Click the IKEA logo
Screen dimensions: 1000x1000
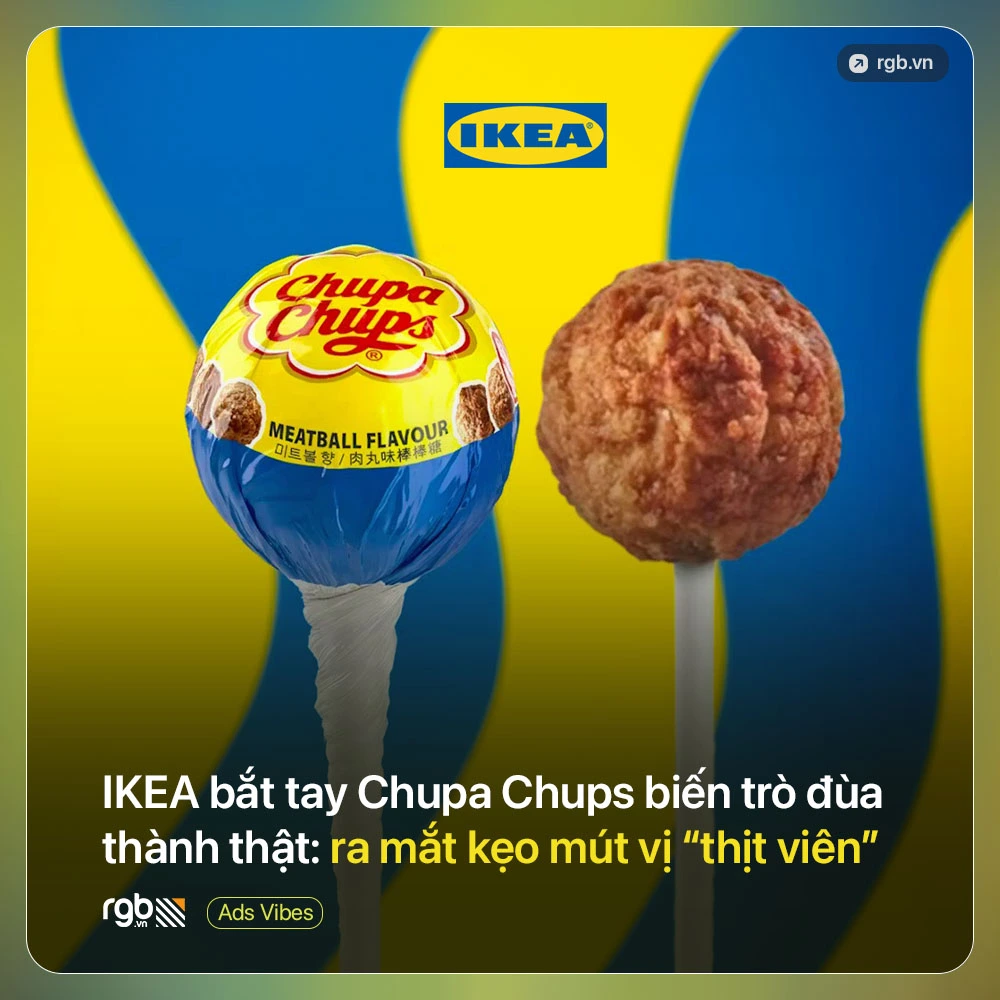tap(525, 135)
